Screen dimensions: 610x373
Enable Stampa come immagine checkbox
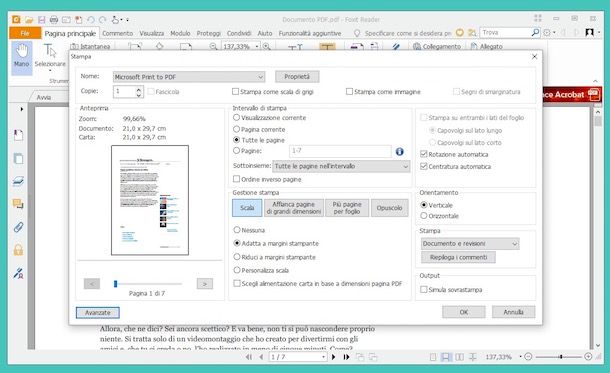[349, 91]
